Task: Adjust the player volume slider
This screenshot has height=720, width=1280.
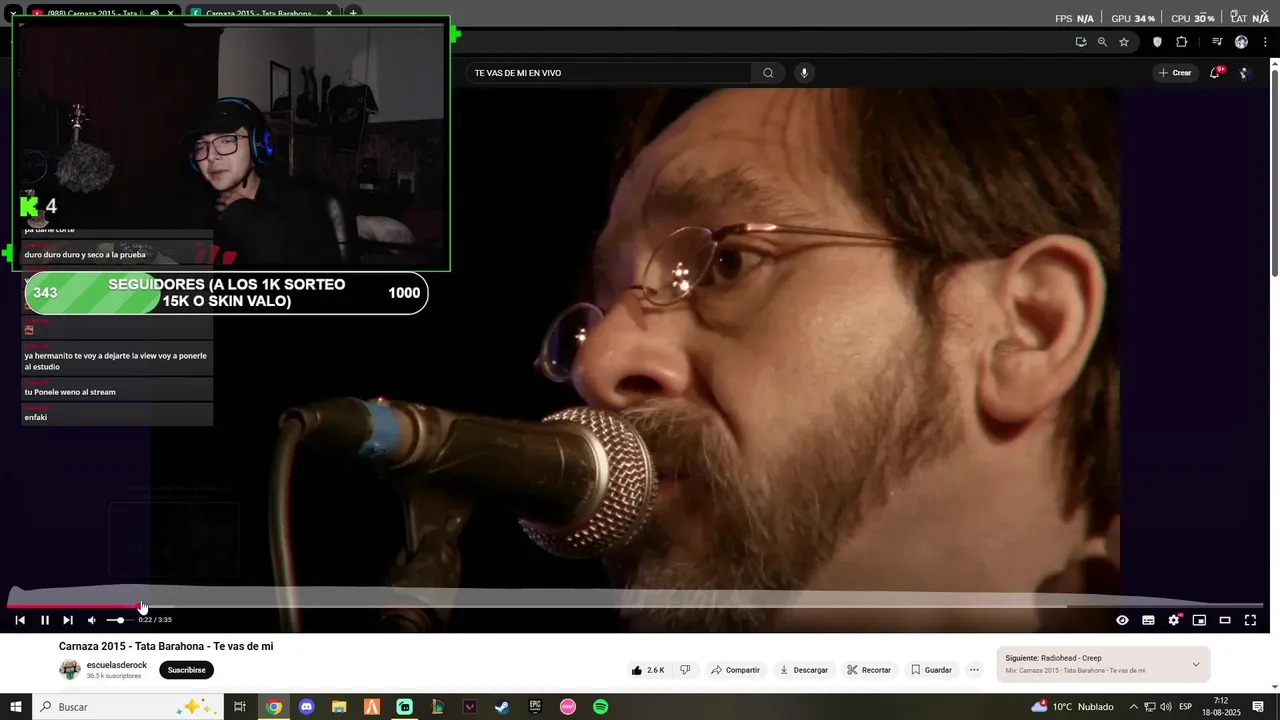Action: pos(119,620)
